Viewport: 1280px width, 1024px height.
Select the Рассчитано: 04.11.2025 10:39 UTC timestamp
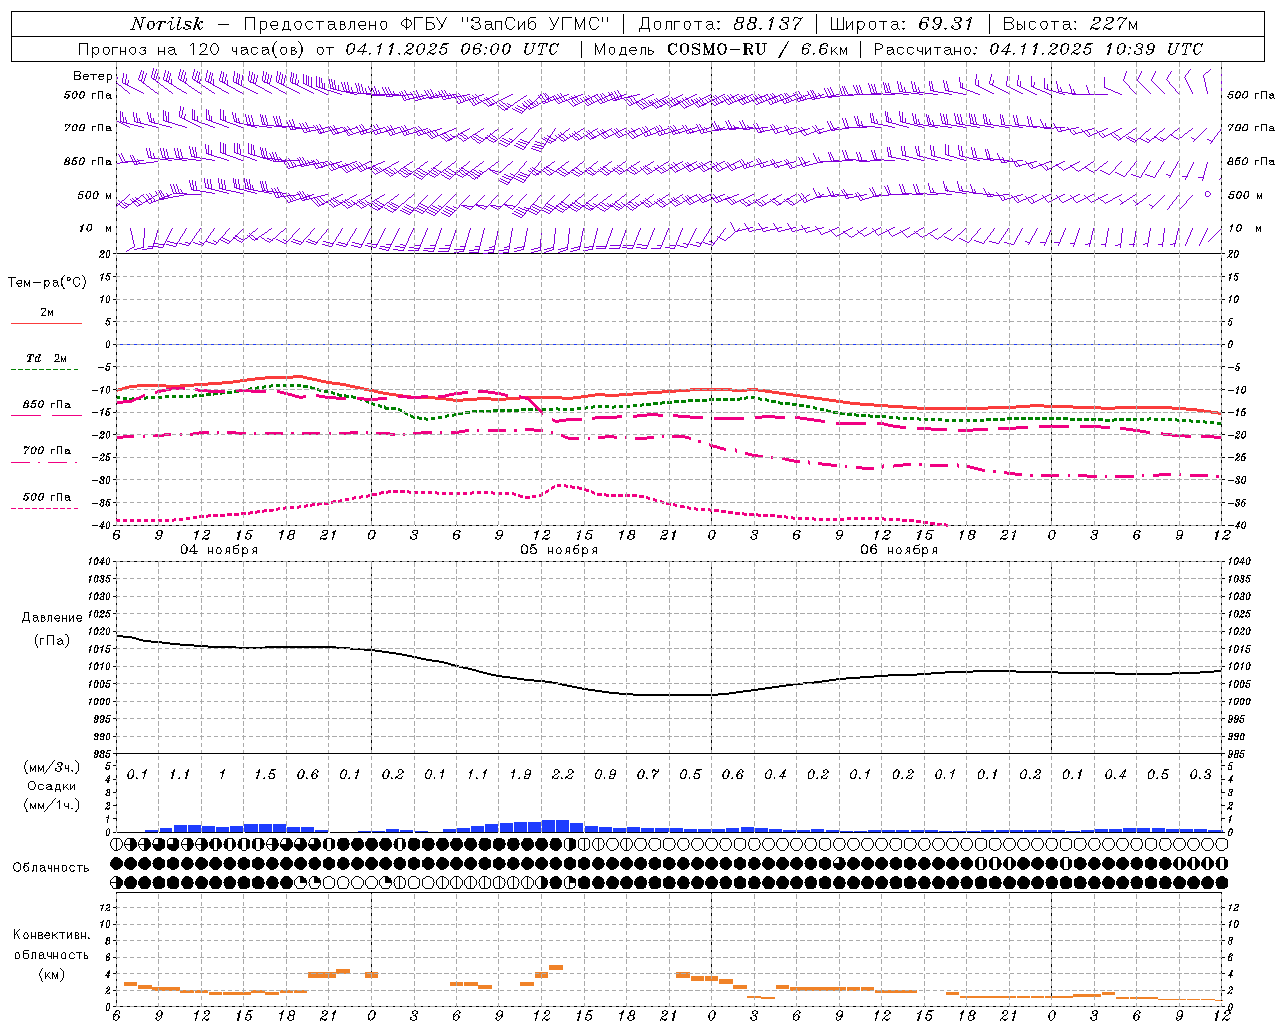click(x=1038, y=49)
